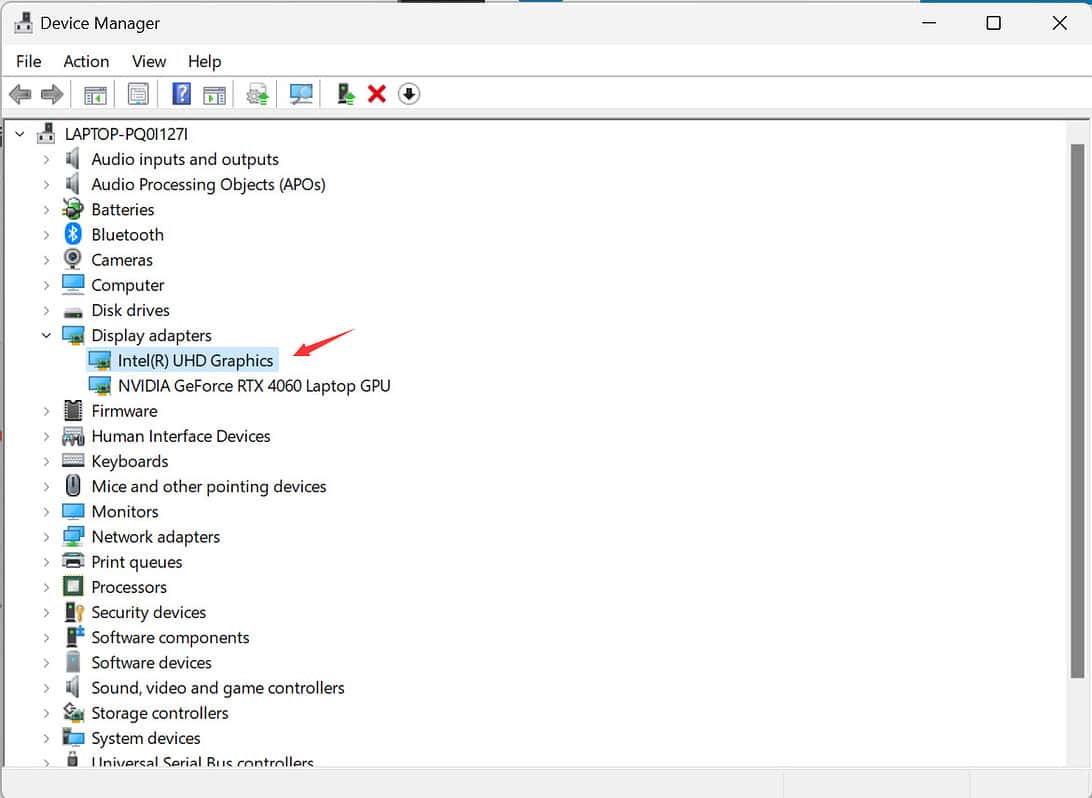Click the Batteries category icon
This screenshot has height=798, width=1092.
click(x=72, y=209)
